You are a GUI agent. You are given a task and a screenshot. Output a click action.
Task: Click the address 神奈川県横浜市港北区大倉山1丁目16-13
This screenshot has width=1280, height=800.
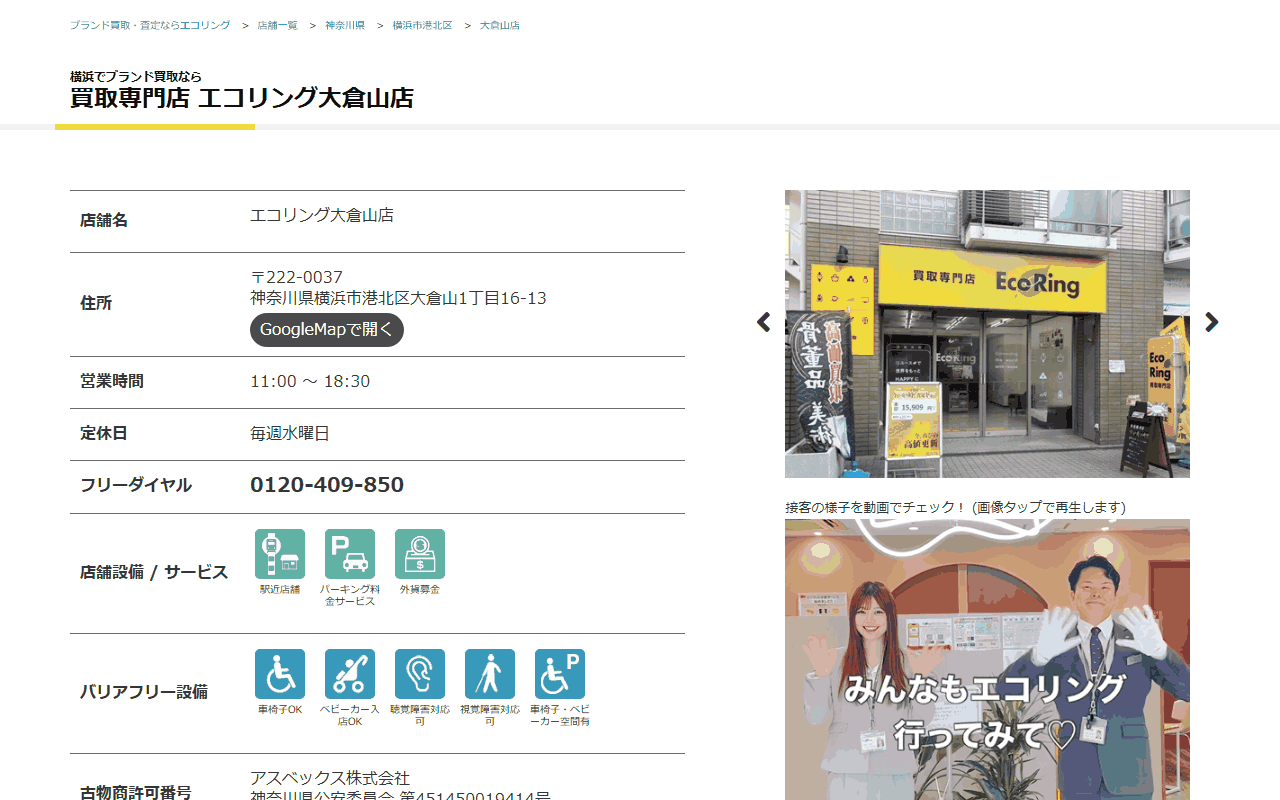click(x=398, y=298)
